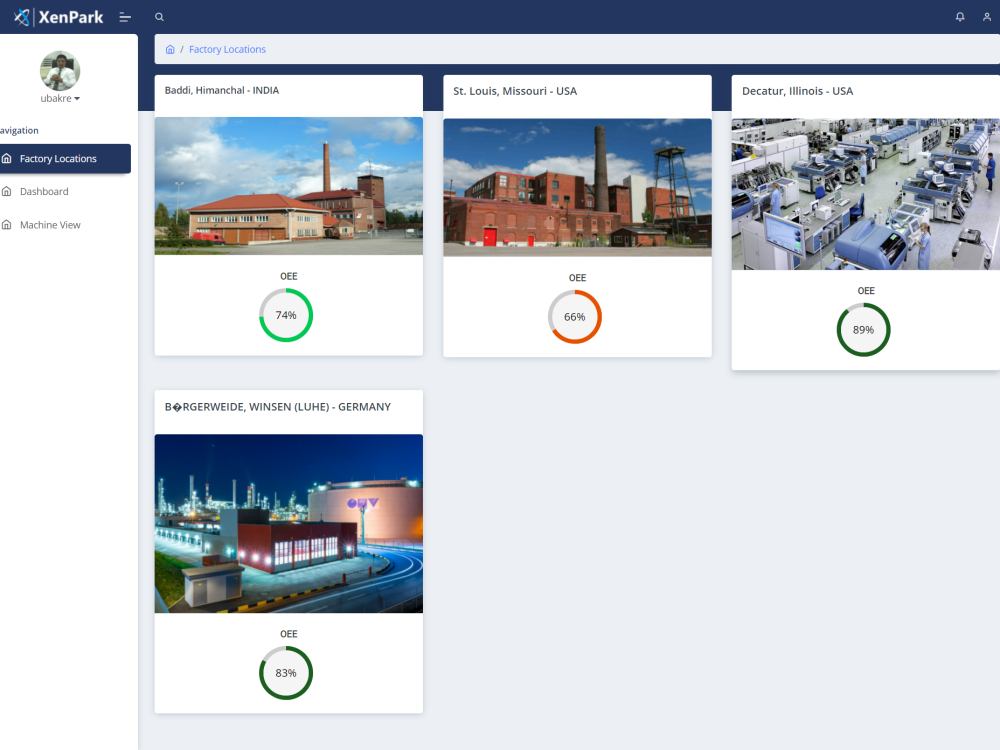Screen dimensions: 1000x750
Task: Click the Baddi factory photo
Action: click(x=288, y=186)
